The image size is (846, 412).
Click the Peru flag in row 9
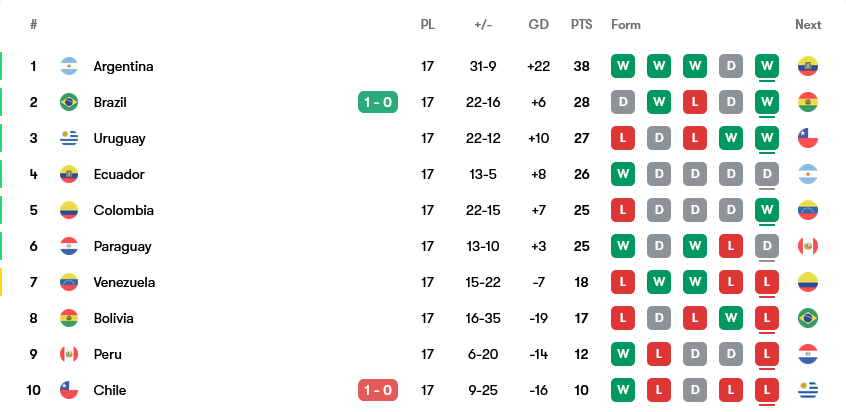coord(69,354)
